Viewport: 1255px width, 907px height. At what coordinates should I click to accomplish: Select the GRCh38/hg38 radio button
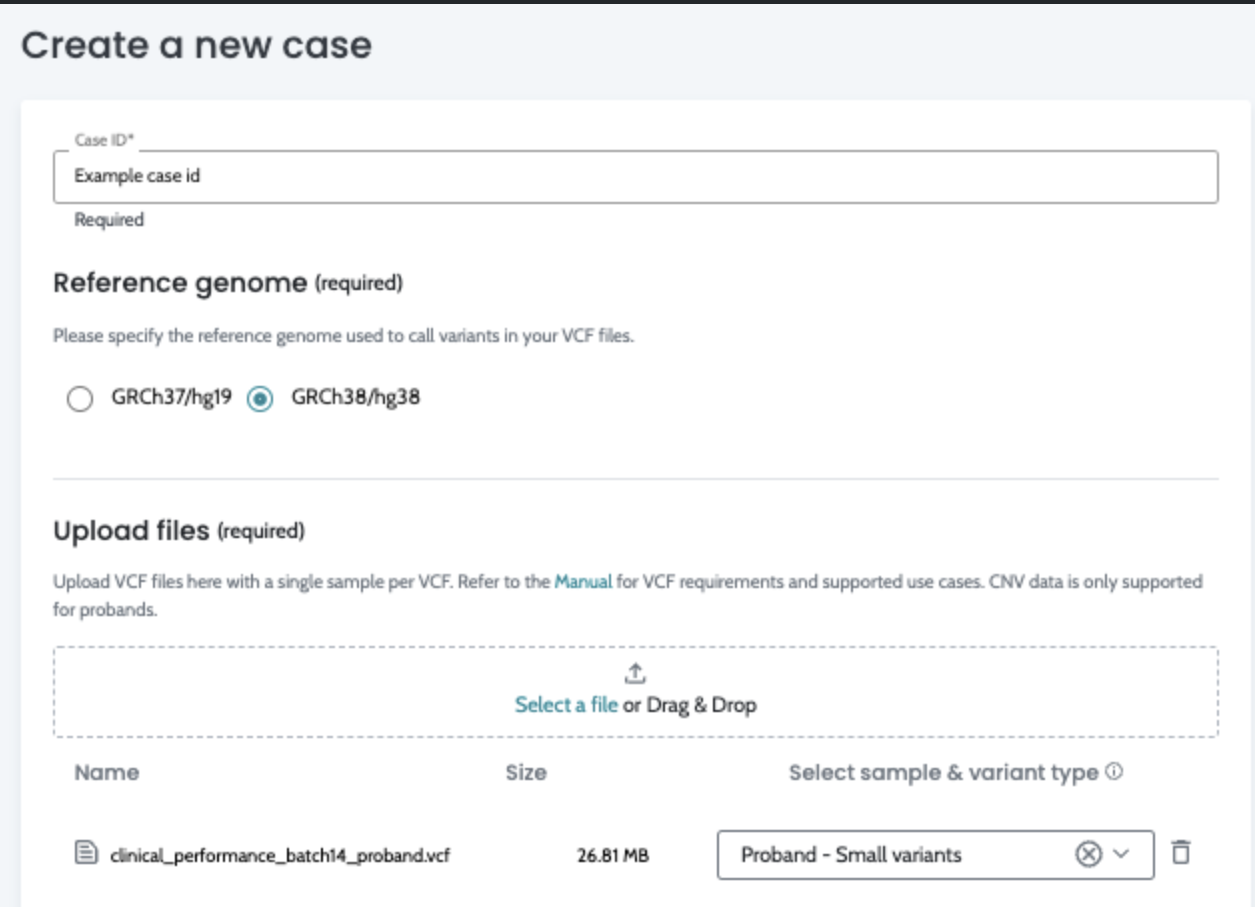pyautogui.click(x=260, y=399)
